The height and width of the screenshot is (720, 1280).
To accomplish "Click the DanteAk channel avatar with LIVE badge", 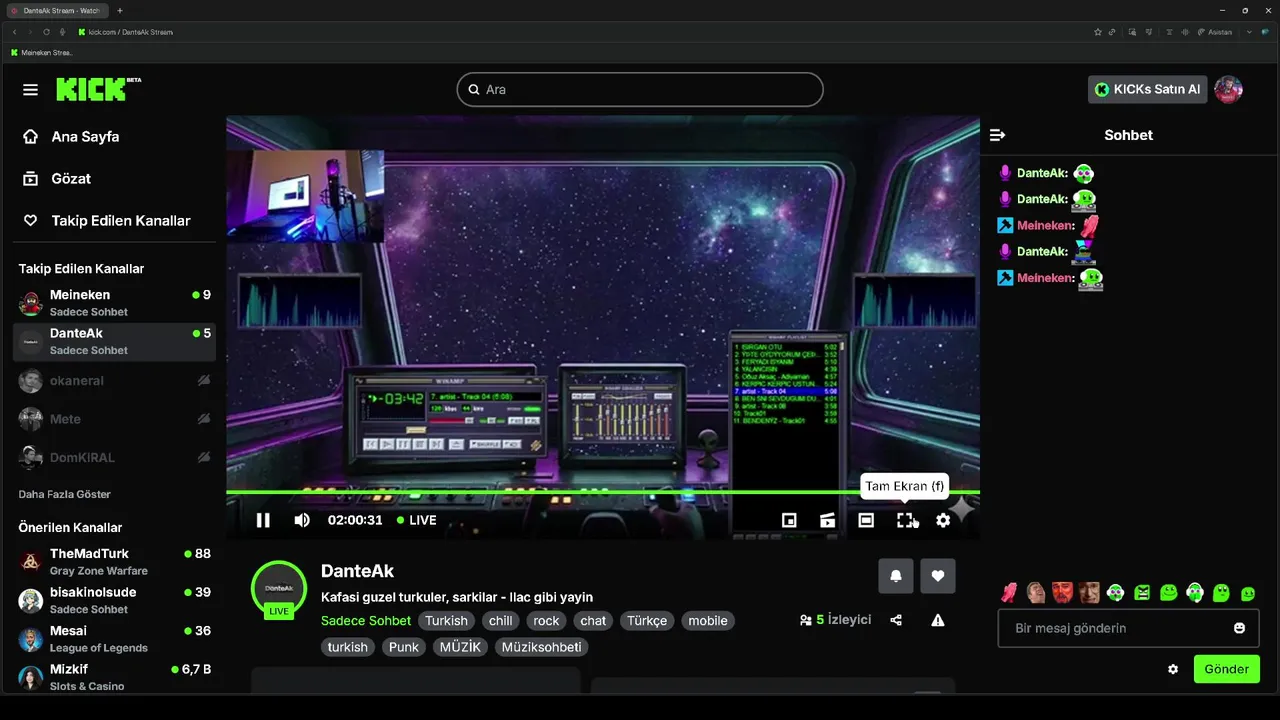I will click(x=279, y=589).
